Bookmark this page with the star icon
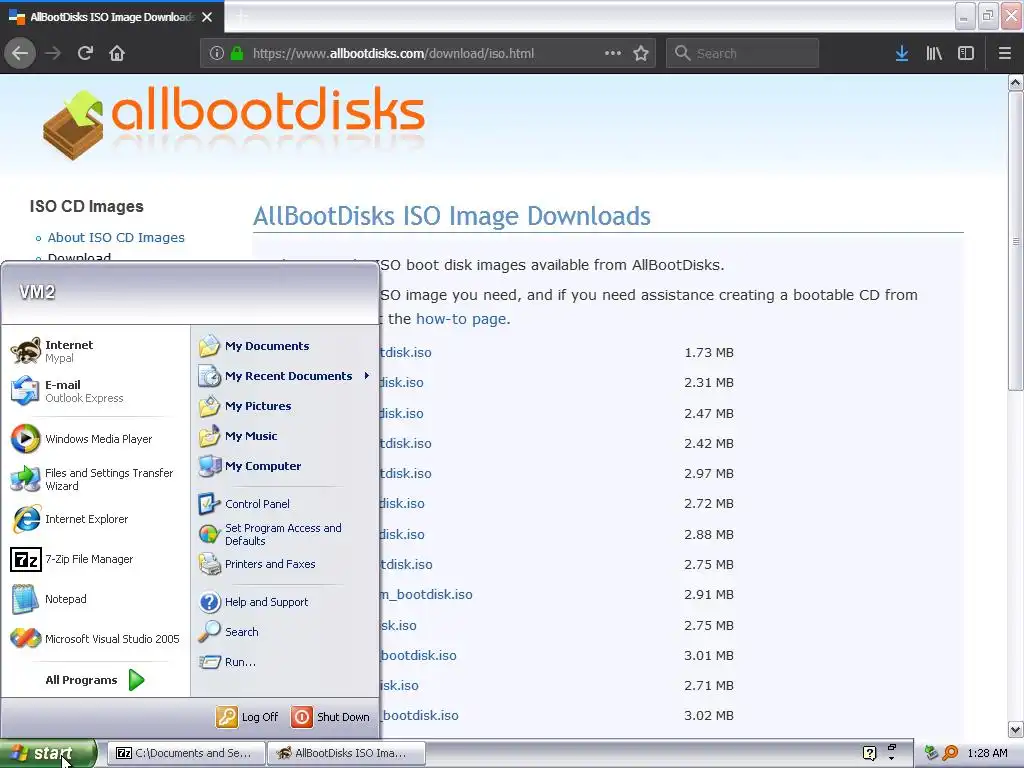This screenshot has width=1024, height=768. pos(641,54)
